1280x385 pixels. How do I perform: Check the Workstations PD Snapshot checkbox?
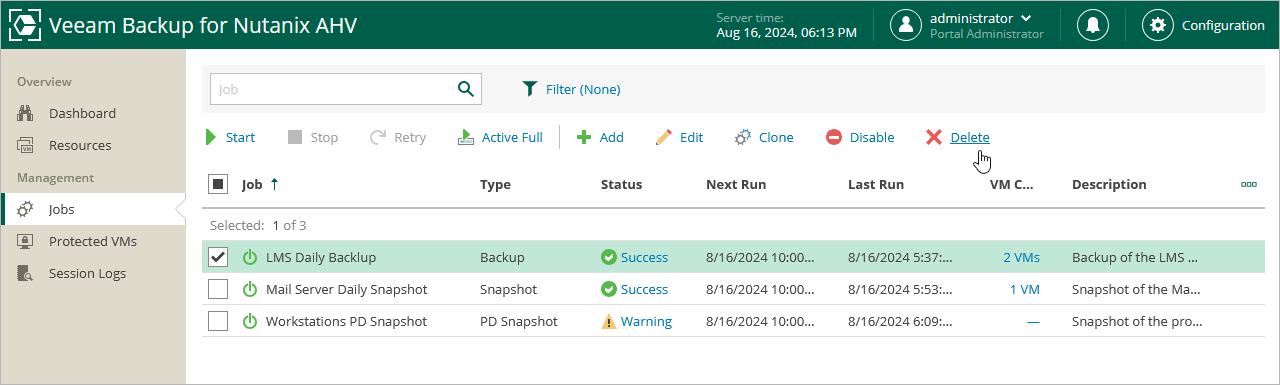coord(218,321)
